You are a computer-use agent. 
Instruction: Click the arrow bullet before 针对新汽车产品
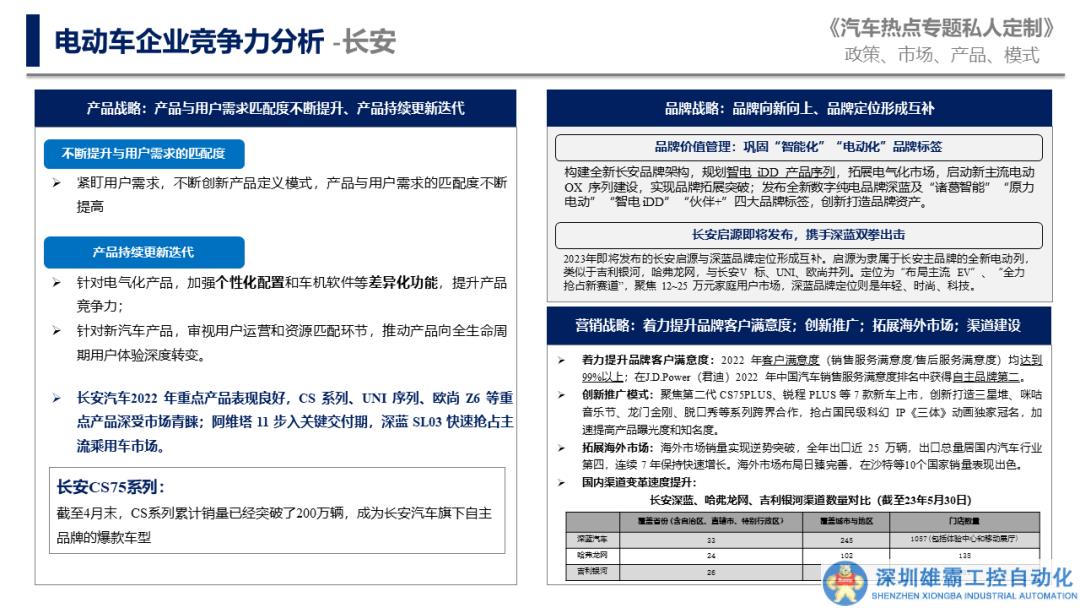tap(57, 331)
